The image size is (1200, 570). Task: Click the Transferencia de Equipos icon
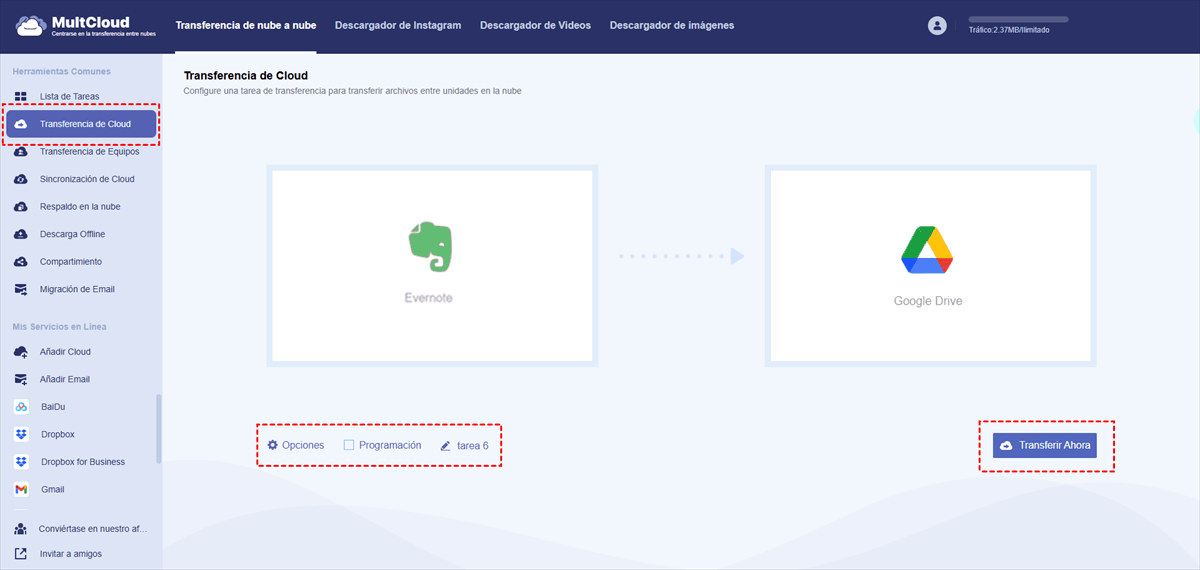pyautogui.click(x=20, y=152)
